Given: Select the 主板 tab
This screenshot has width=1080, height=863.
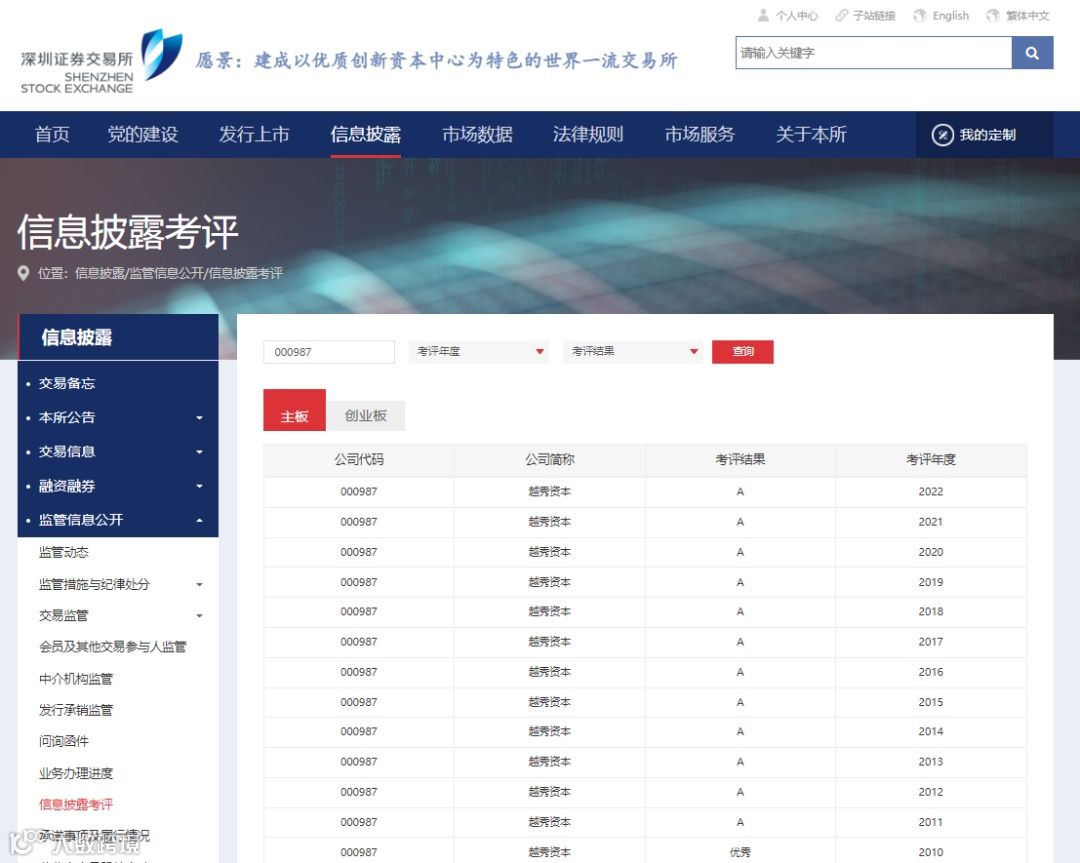Looking at the screenshot, I should pyautogui.click(x=294, y=410).
